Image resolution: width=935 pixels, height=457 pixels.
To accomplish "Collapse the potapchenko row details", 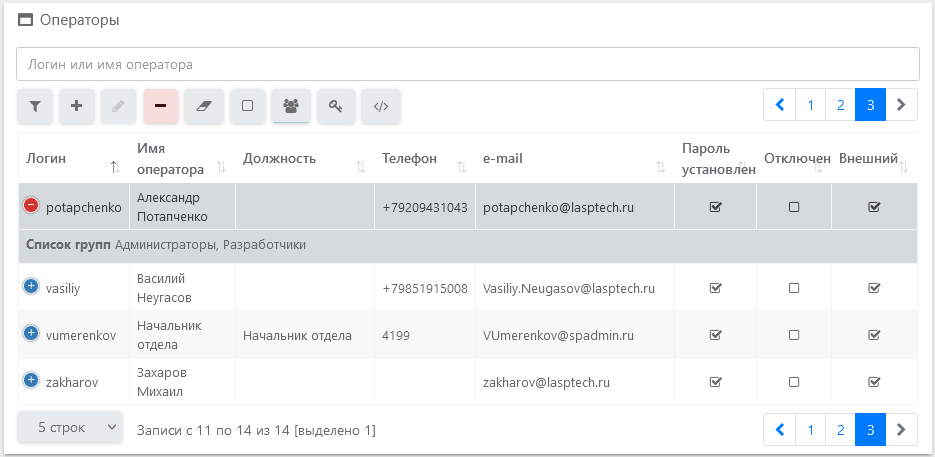I will (x=31, y=206).
